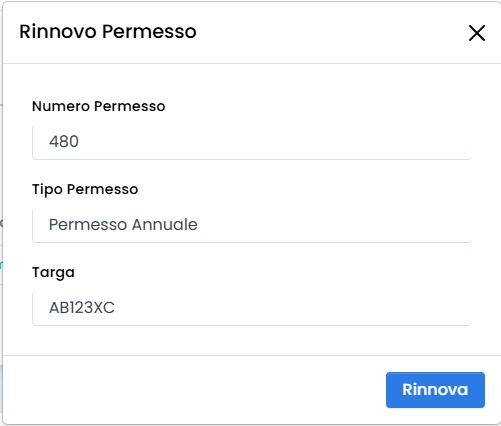Click empty dialog body below Targa field

[252, 340]
